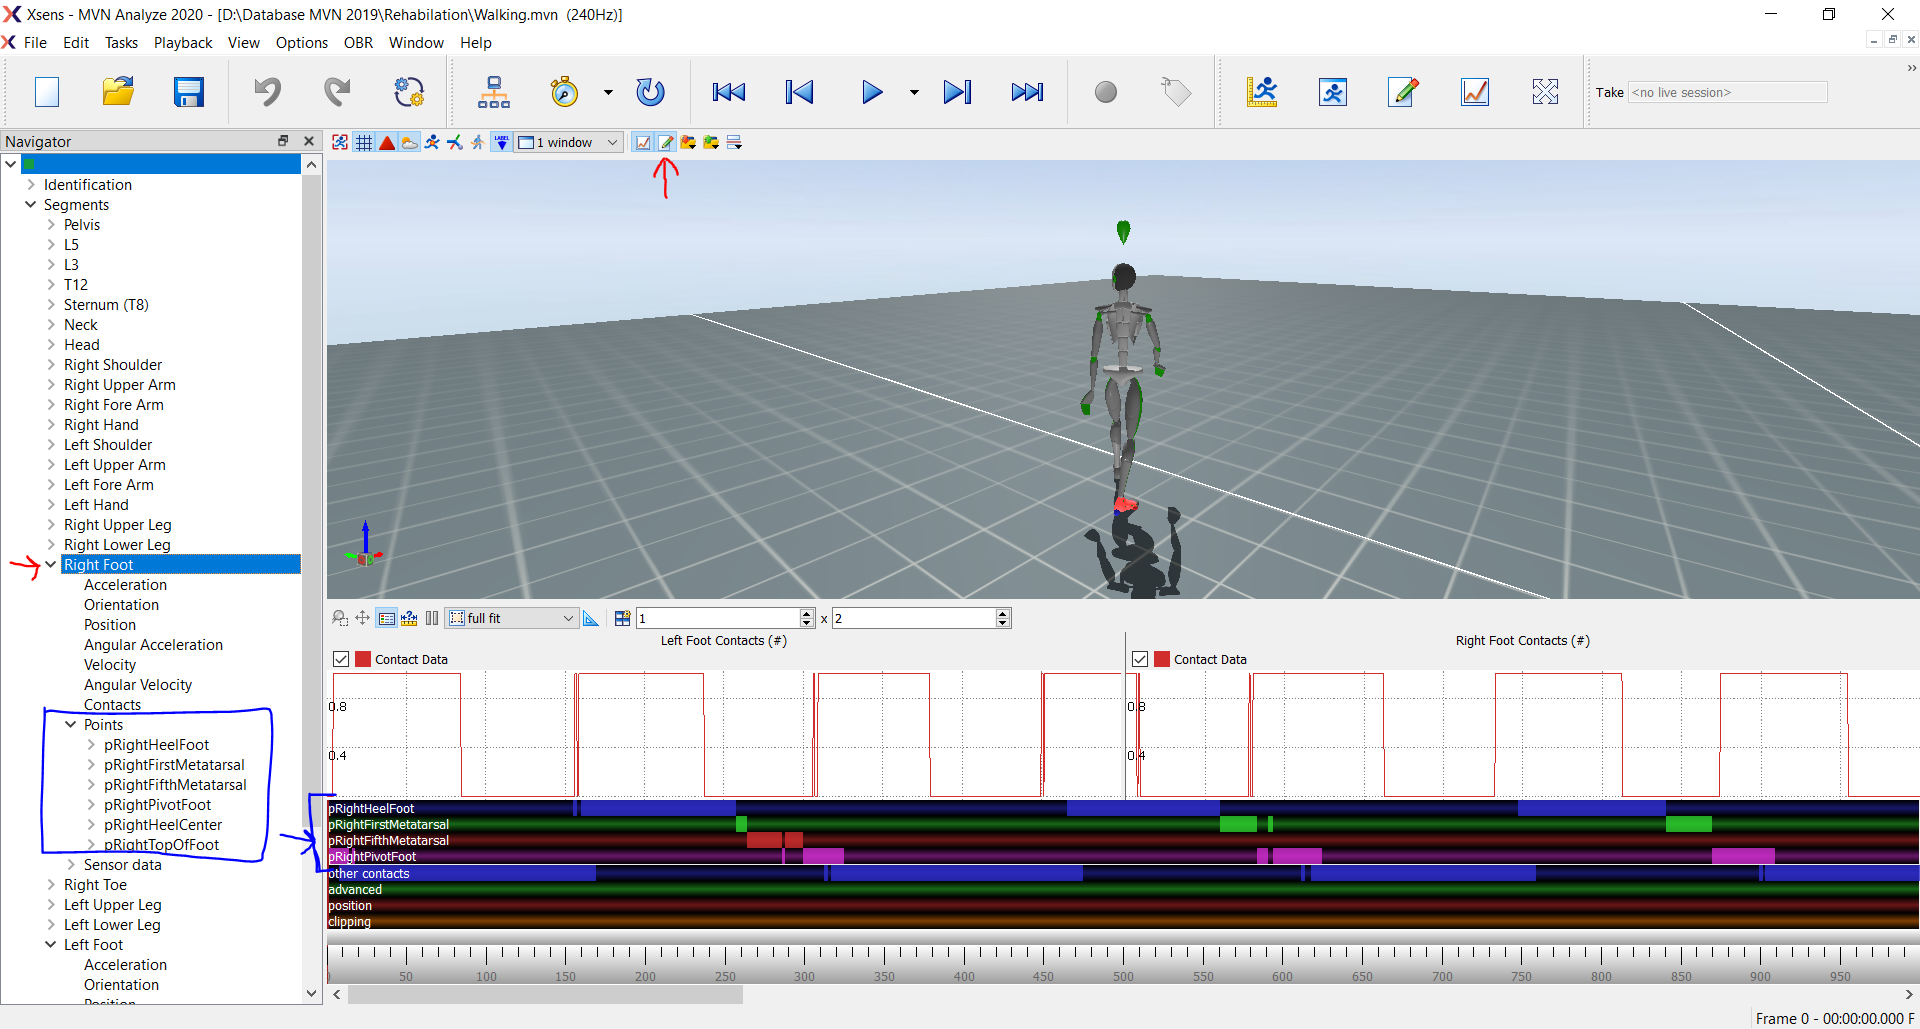Image resolution: width=1920 pixels, height=1029 pixels.
Task: Open the Options menu
Action: (x=301, y=43)
